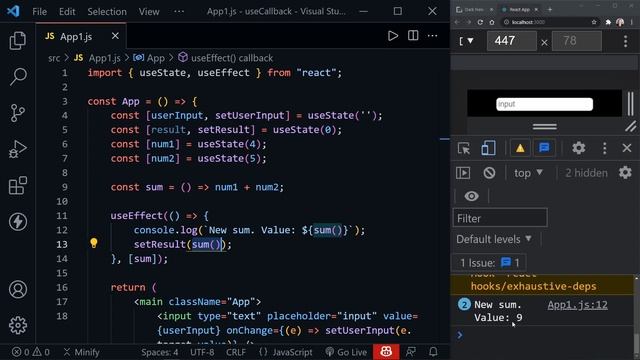Open the Explorer view in VS Code
This screenshot has height=360, width=640.
(18, 40)
